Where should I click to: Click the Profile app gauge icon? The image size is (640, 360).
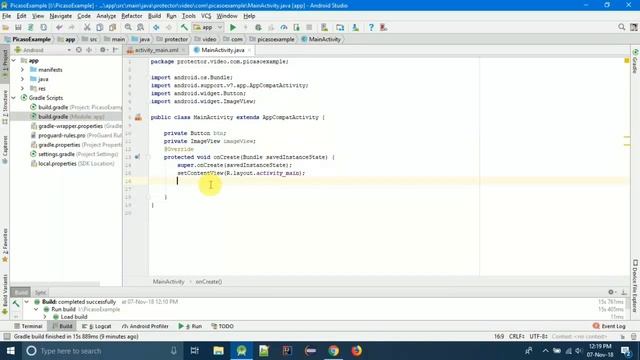[x=284, y=27]
